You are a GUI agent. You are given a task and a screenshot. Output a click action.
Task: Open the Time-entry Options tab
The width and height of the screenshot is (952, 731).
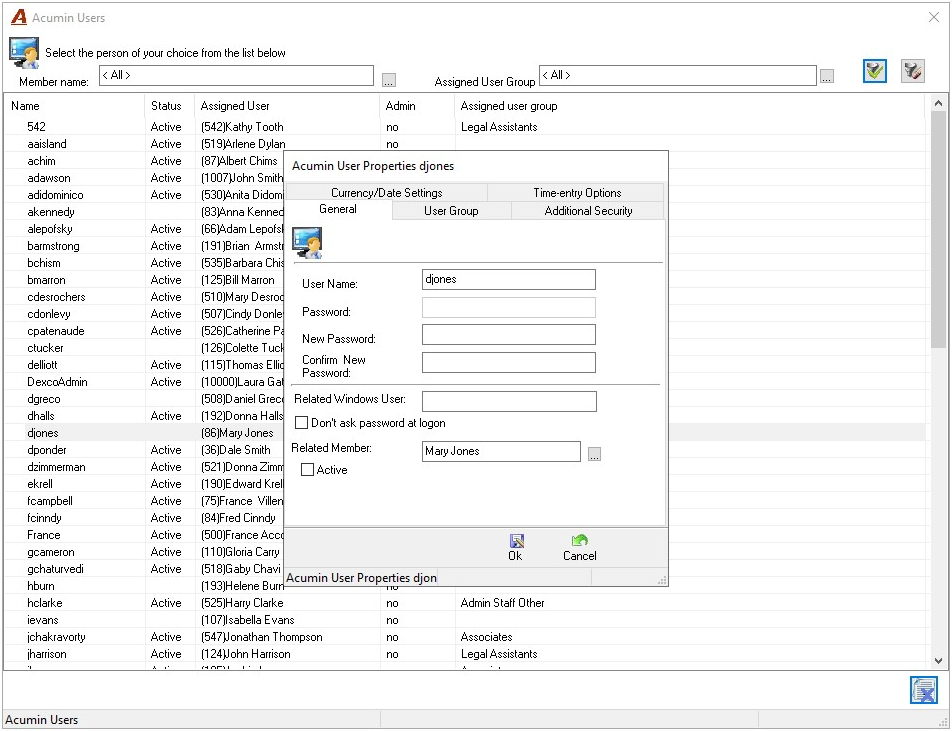click(577, 192)
